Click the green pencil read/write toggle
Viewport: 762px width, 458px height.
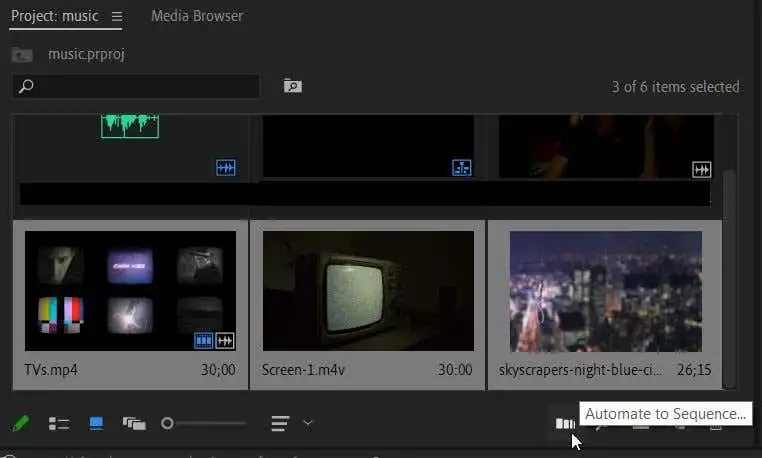[x=20, y=423]
